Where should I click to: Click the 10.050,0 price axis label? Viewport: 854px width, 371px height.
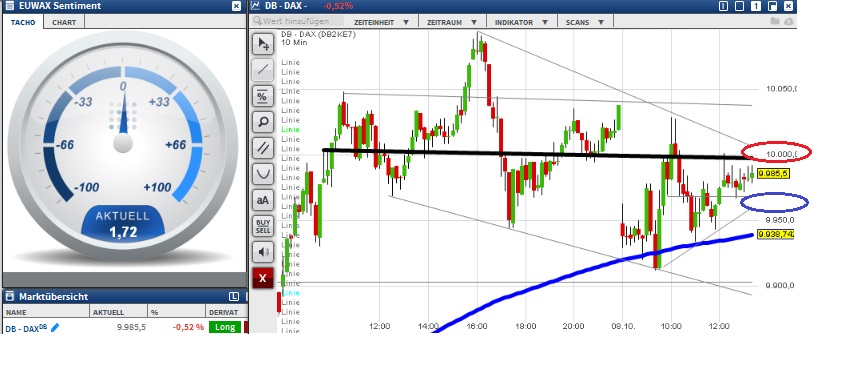coord(781,89)
